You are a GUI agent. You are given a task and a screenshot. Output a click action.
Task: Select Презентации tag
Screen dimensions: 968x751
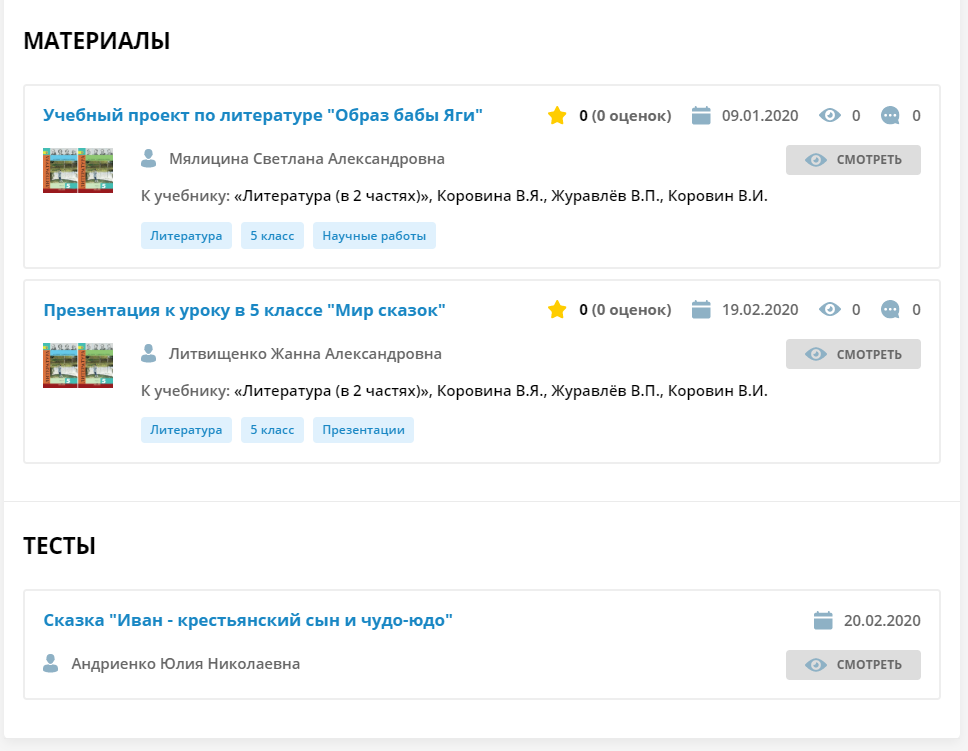point(363,430)
